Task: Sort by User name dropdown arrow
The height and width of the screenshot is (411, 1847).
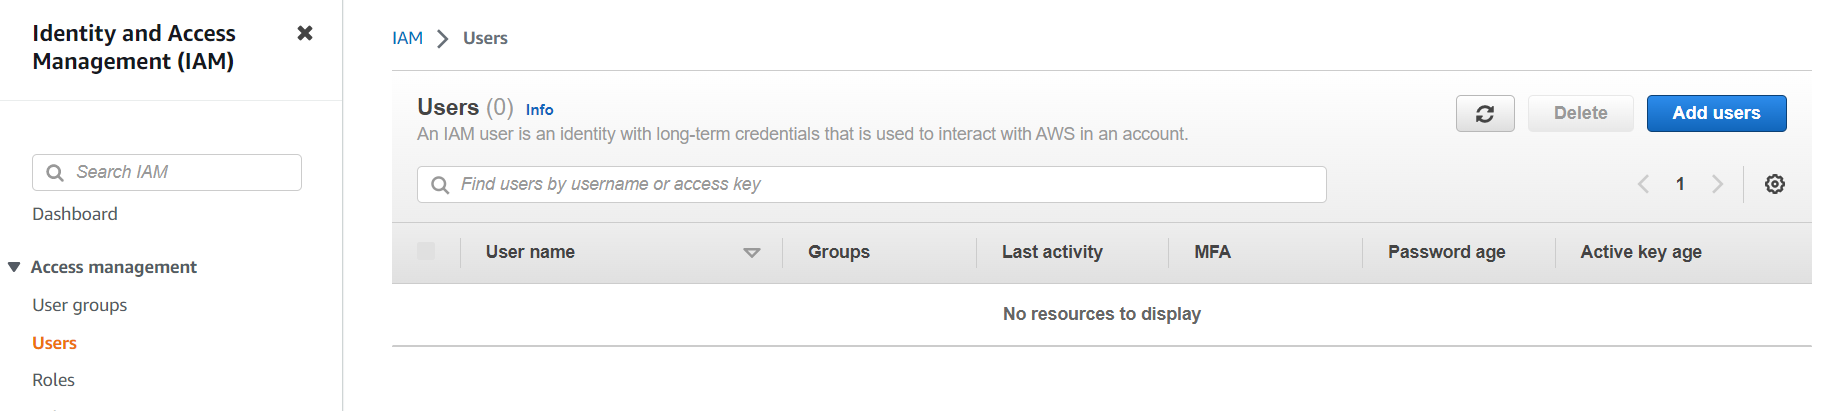Action: (x=752, y=253)
